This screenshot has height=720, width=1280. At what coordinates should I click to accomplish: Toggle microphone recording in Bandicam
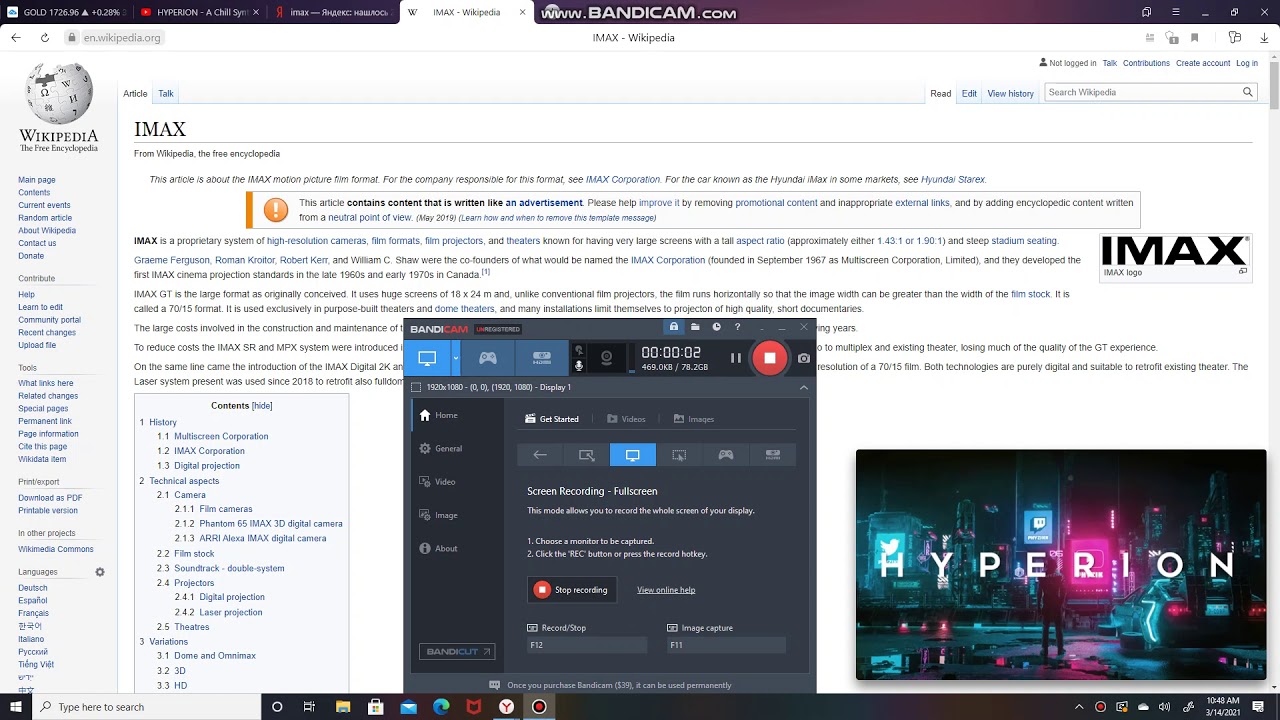pos(578,366)
